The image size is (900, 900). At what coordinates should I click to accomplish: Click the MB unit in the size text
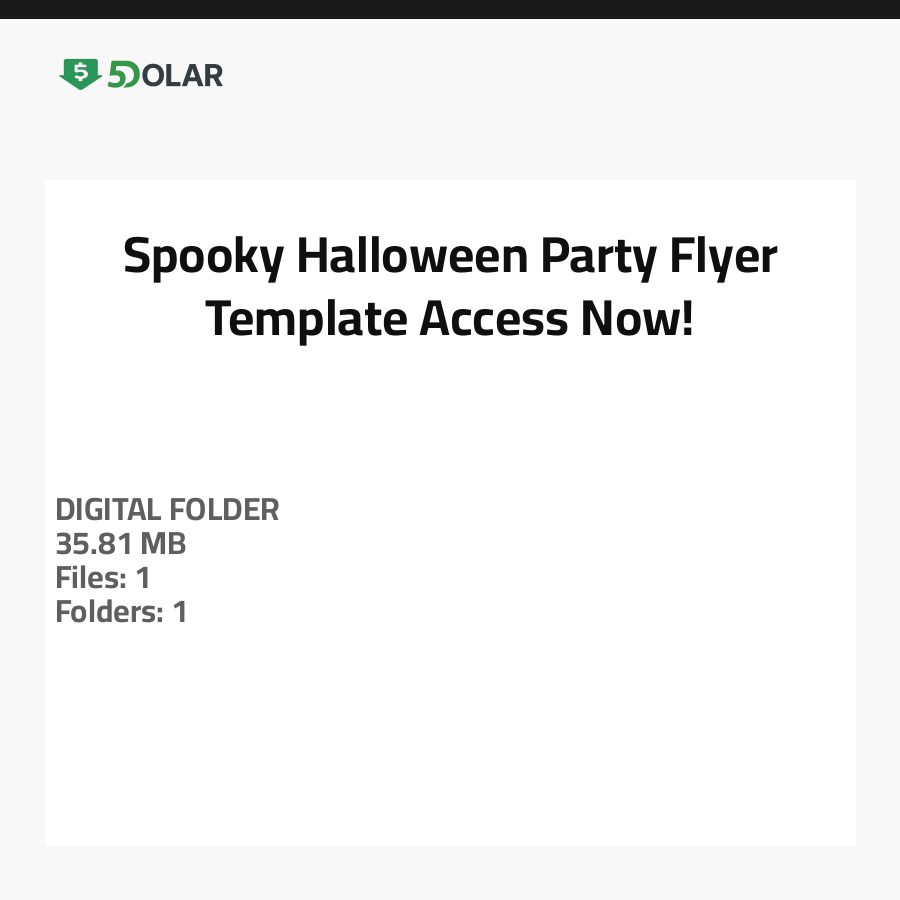(x=163, y=544)
